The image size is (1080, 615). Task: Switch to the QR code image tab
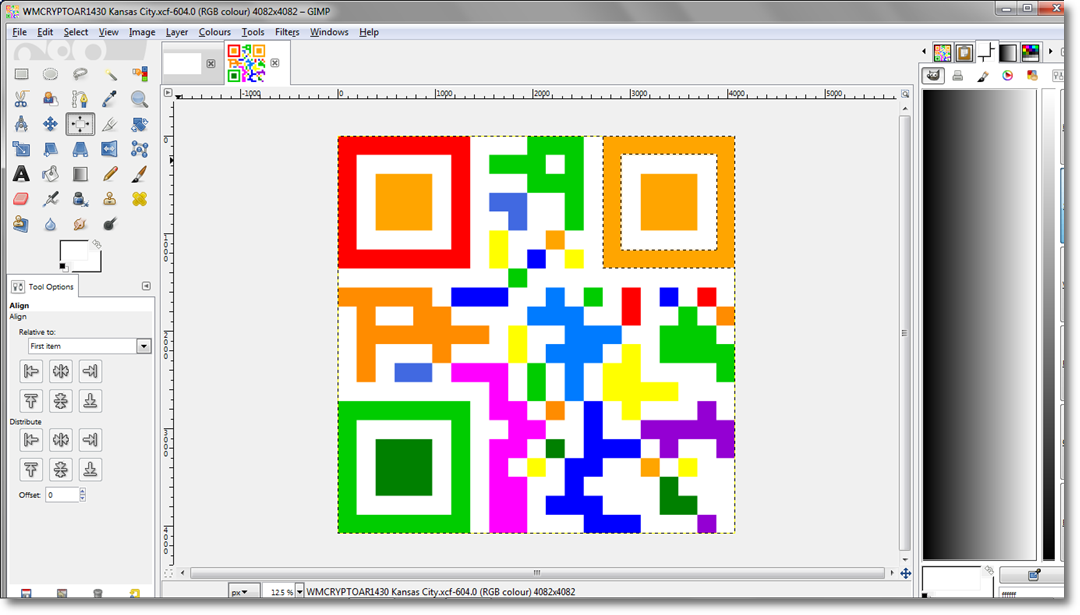pyautogui.click(x=246, y=63)
